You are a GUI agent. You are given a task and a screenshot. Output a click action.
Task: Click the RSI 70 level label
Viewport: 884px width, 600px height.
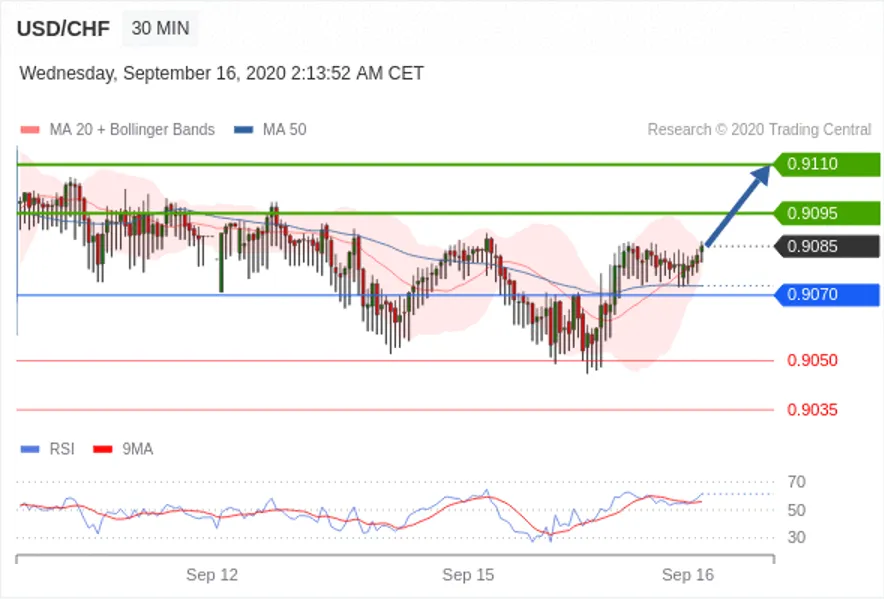(x=797, y=482)
